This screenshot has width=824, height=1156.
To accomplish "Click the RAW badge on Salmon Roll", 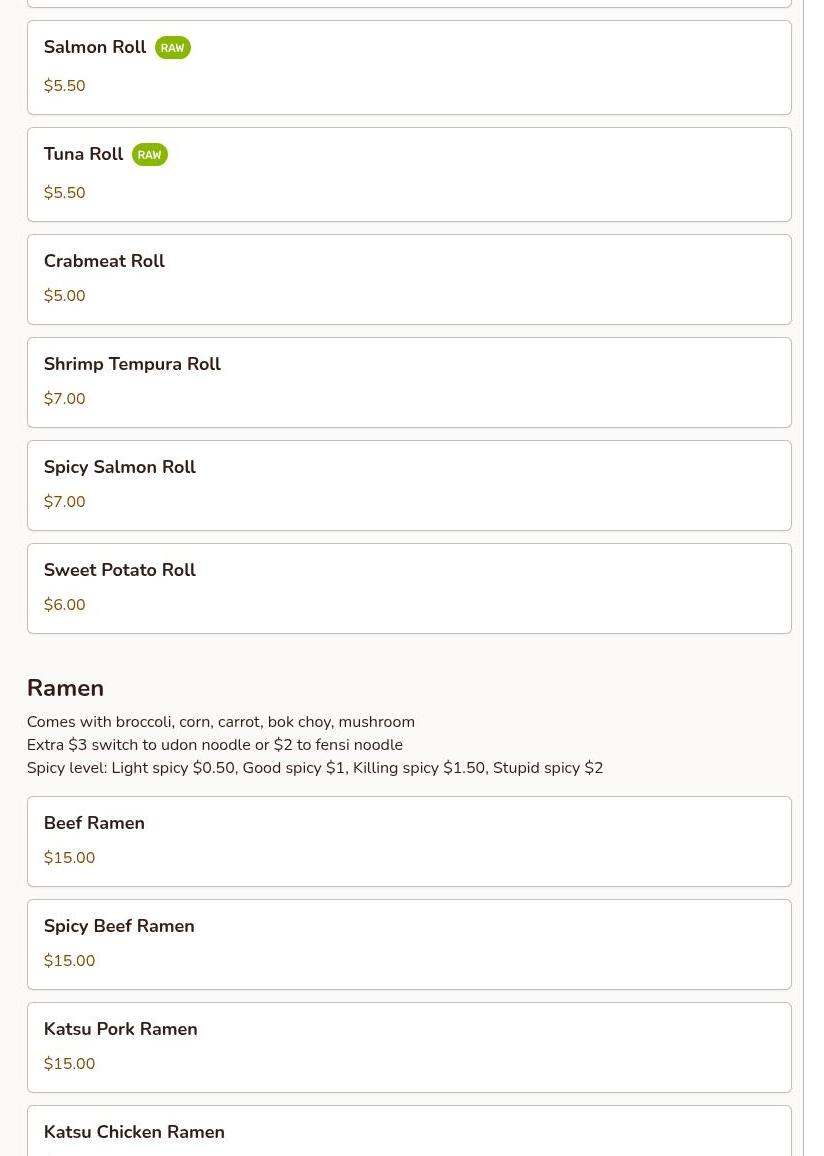I will (x=172, y=48).
